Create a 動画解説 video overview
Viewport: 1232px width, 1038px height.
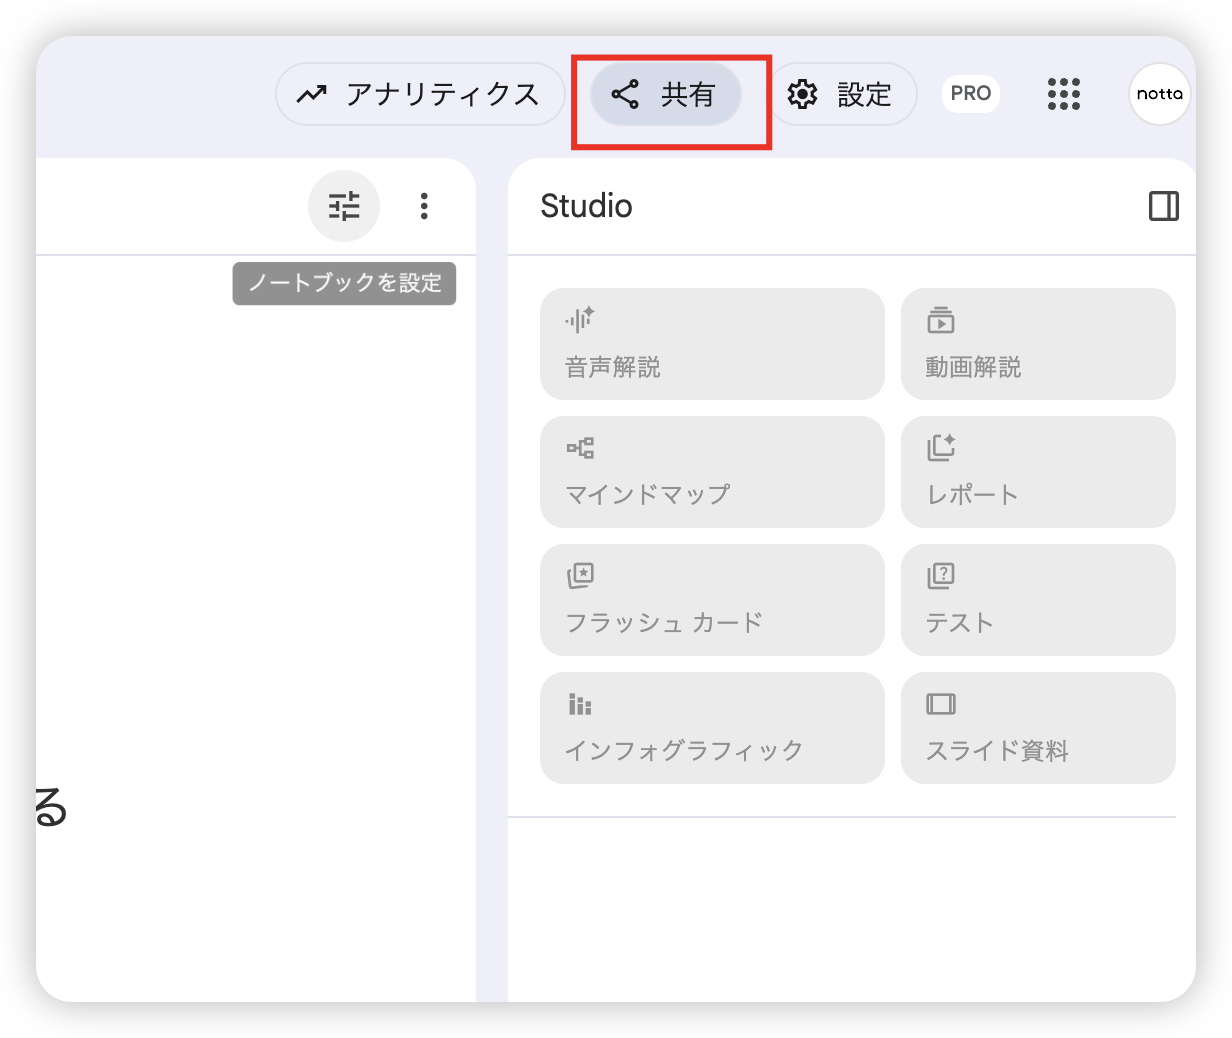point(1038,344)
